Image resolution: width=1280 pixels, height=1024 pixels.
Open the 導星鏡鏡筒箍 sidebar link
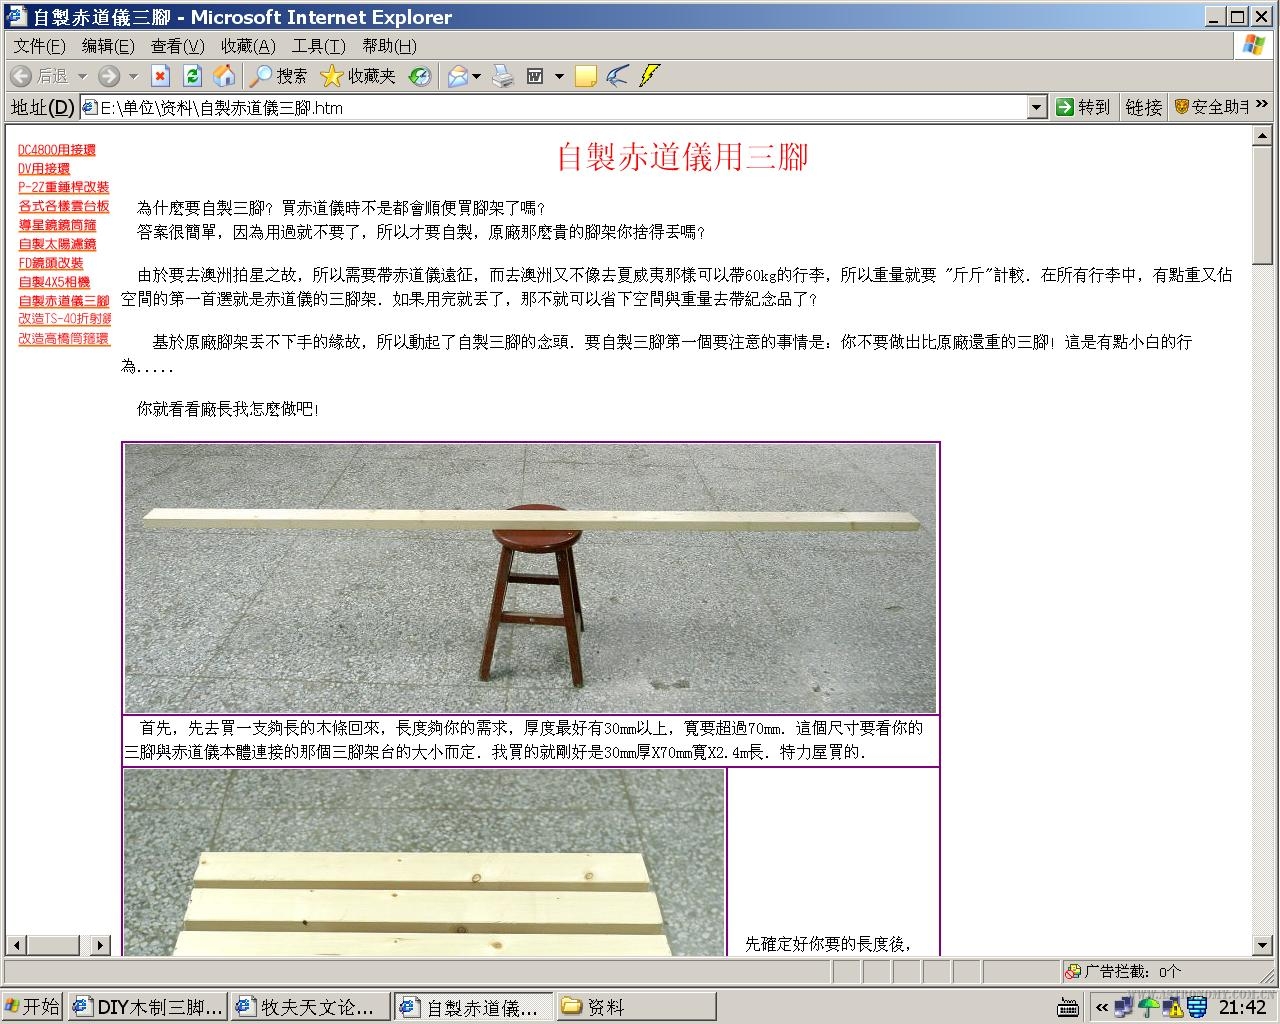point(57,226)
